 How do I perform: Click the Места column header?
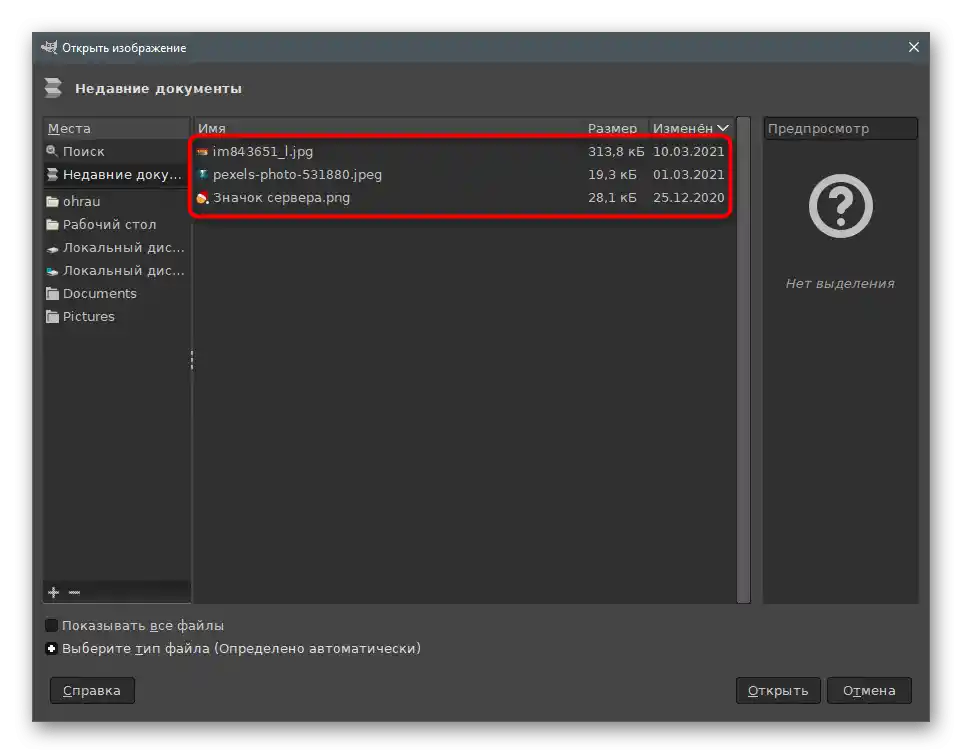coord(116,128)
